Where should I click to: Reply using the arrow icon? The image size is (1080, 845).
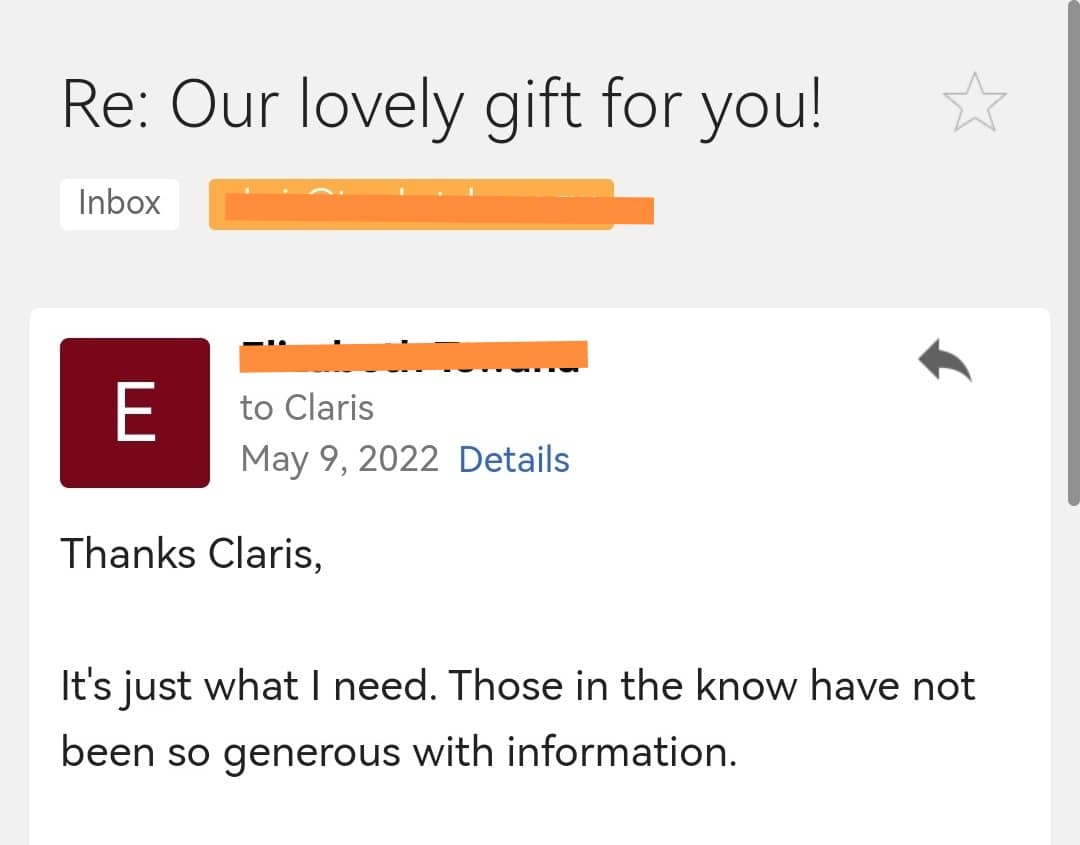tap(944, 360)
